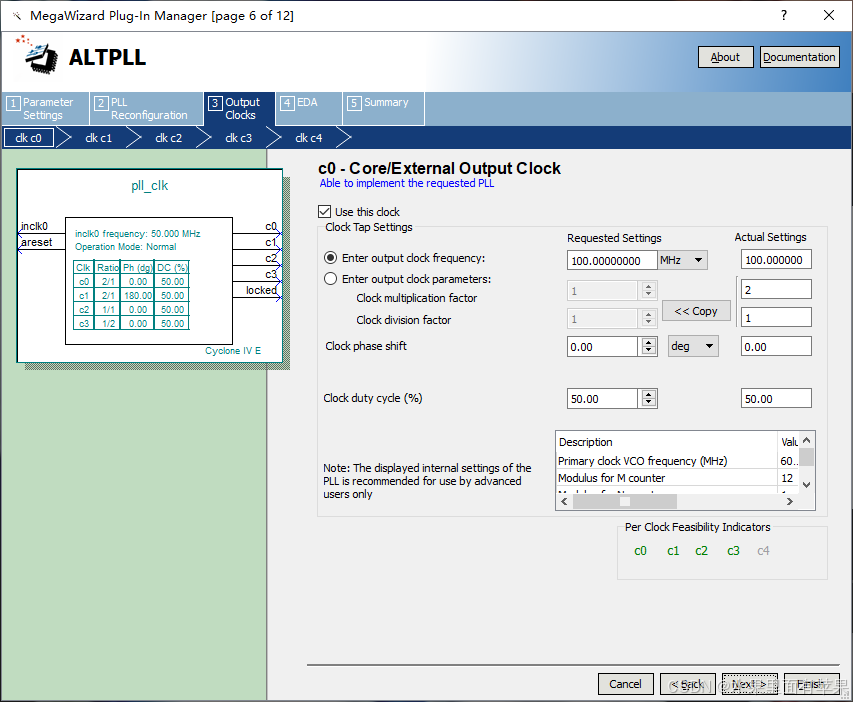Increase clock phase shift with up arrow

(x=648, y=342)
